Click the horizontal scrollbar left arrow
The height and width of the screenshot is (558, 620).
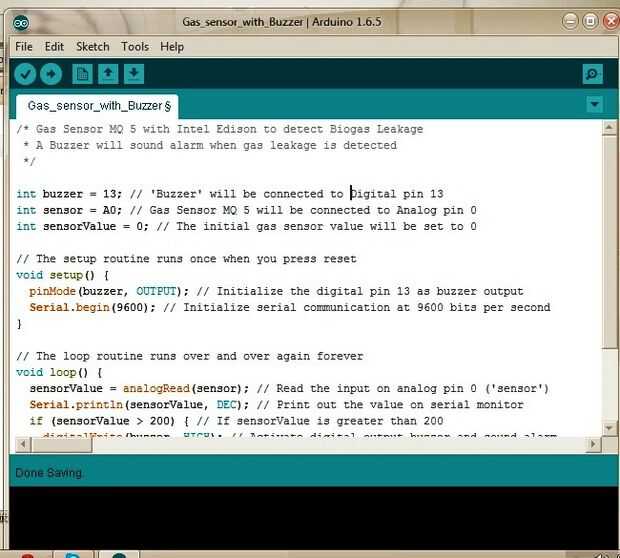(x=23, y=444)
